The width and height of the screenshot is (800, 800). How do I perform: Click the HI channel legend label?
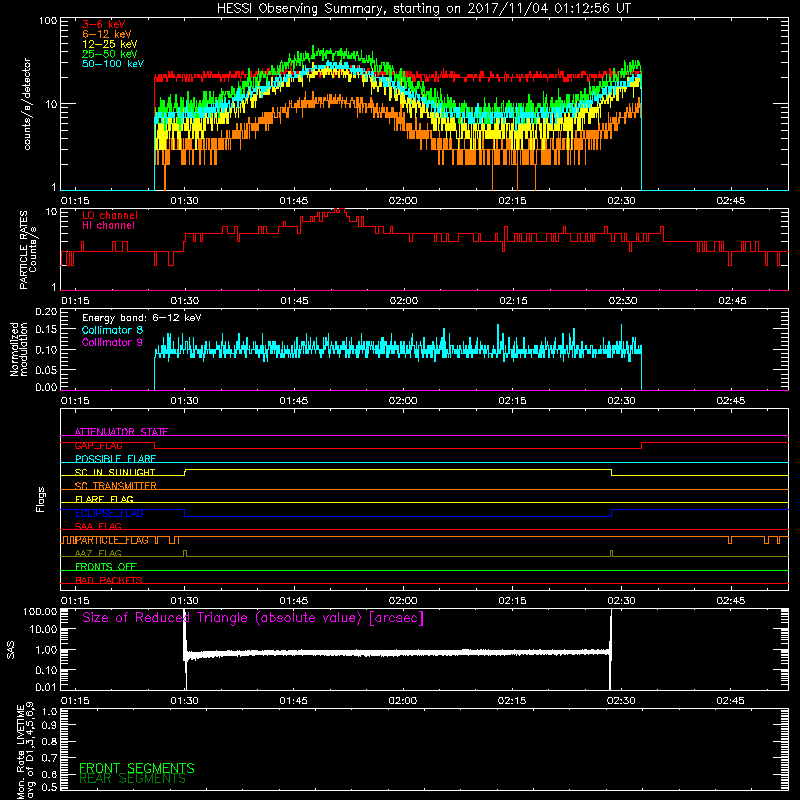tap(108, 226)
